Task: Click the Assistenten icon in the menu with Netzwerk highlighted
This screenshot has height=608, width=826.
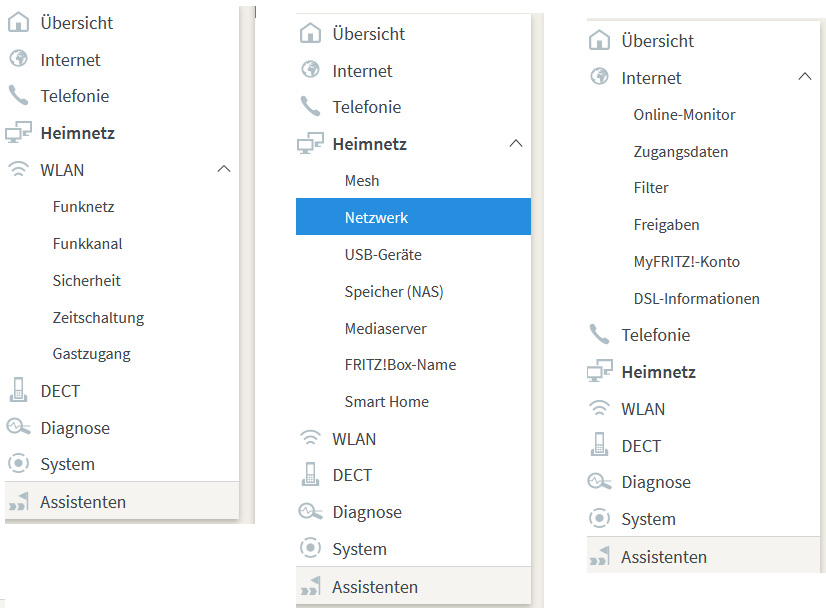Action: [x=311, y=587]
